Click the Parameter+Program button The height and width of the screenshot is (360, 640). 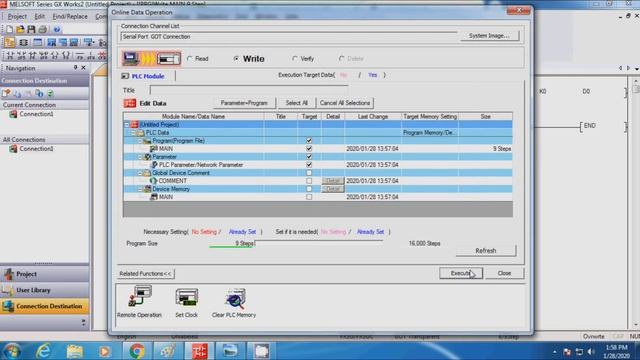coord(244,103)
